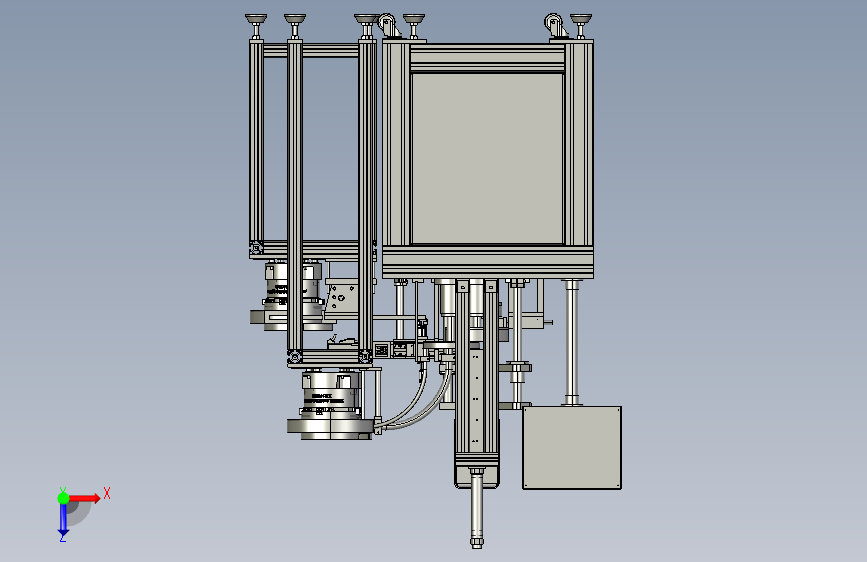The image size is (867, 562).
Task: Click the blue Z axis arrow of triad
Action: pyautogui.click(x=63, y=520)
